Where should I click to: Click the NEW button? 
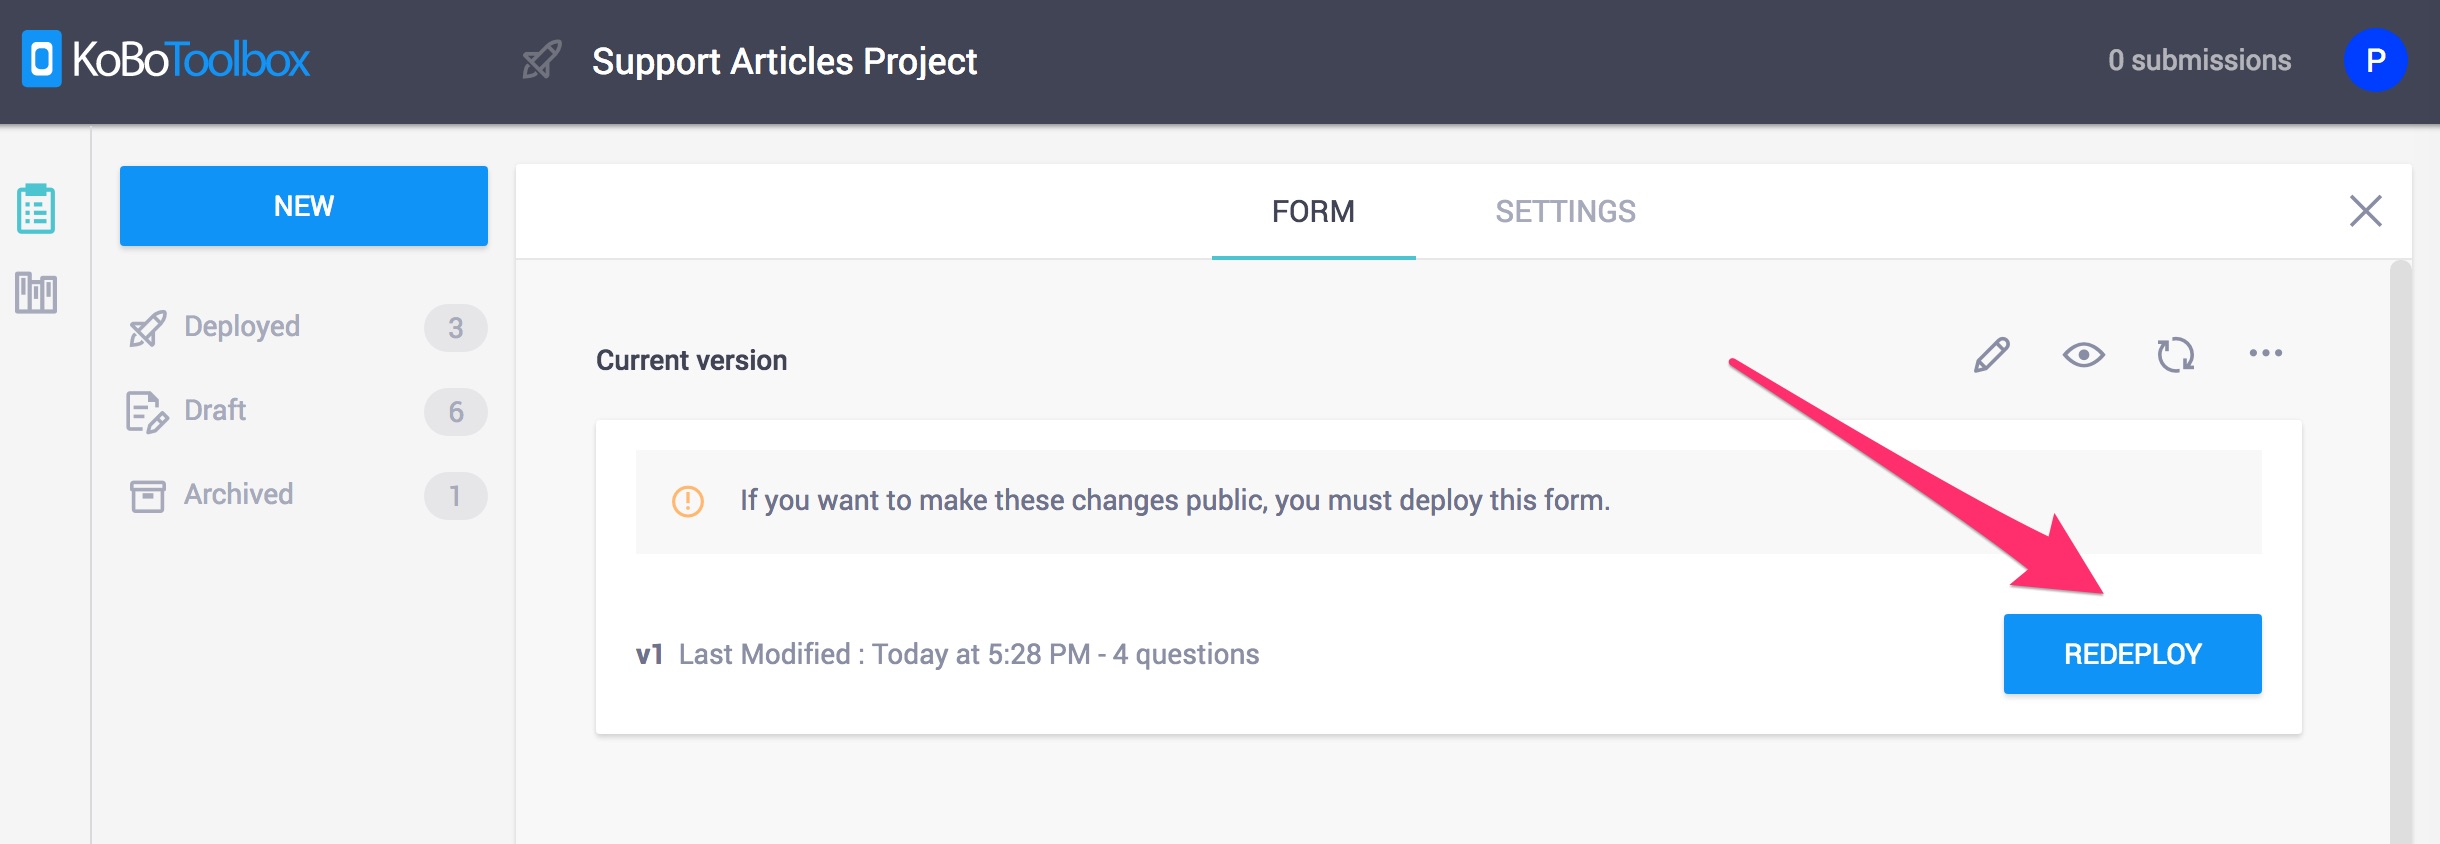[x=304, y=206]
